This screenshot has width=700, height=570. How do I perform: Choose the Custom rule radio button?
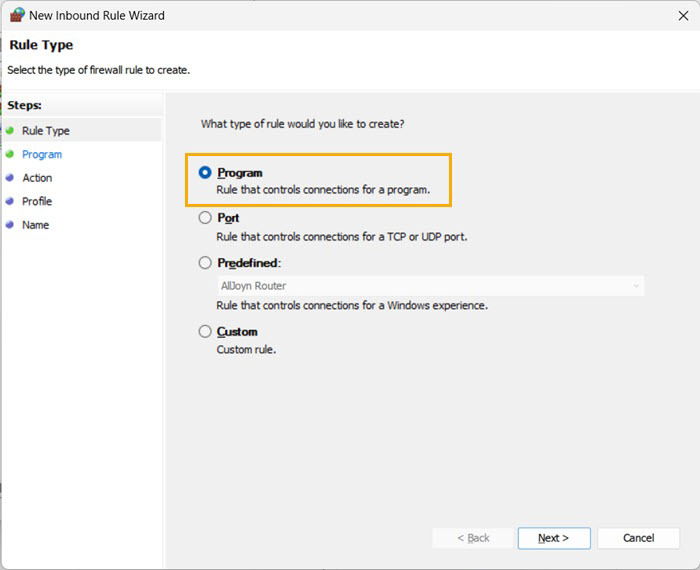coord(205,331)
